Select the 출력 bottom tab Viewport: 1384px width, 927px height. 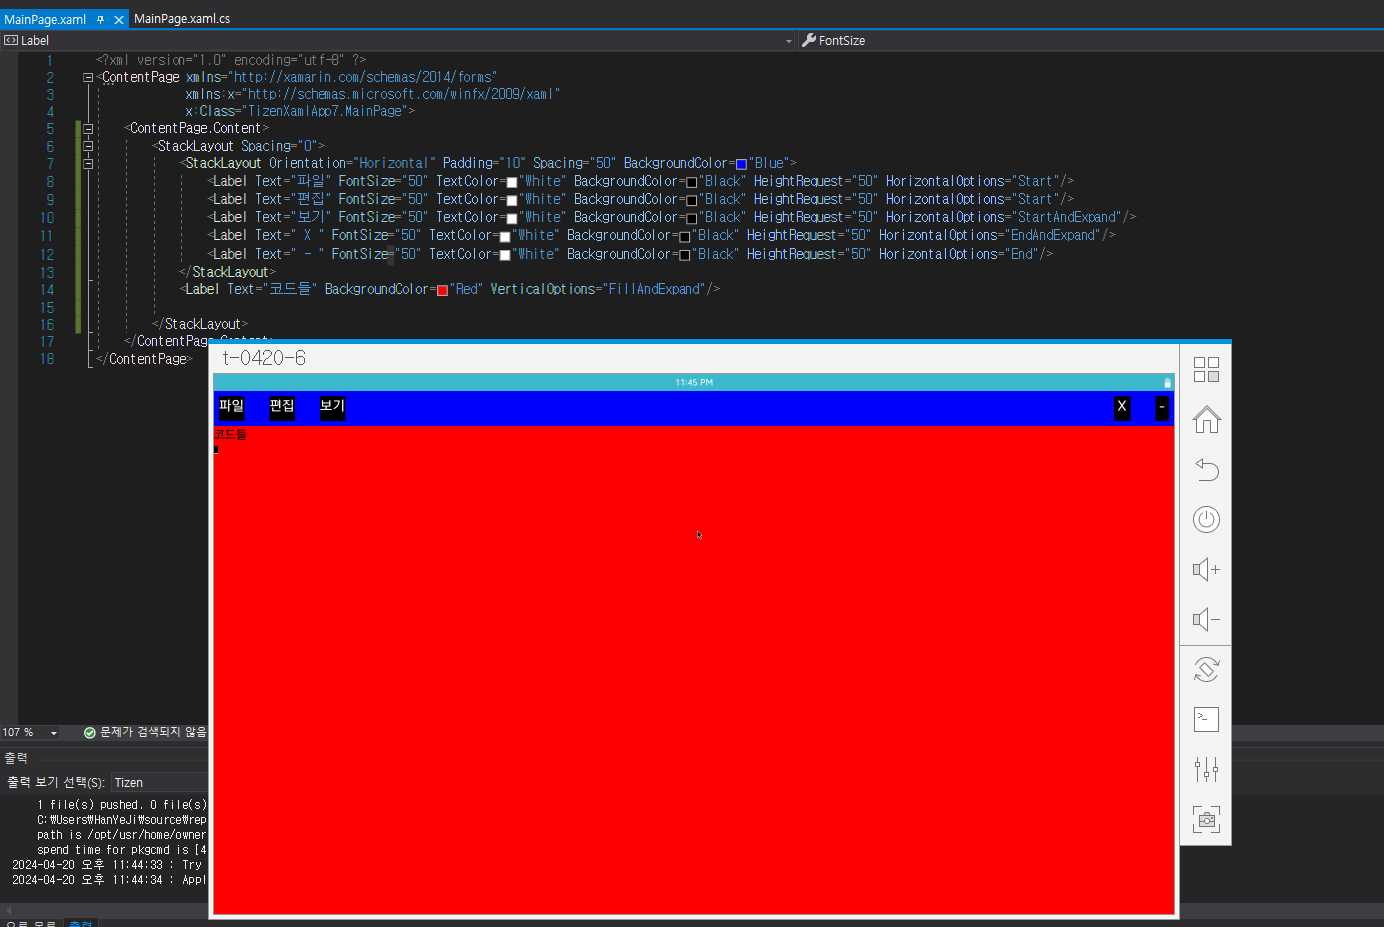click(x=81, y=923)
